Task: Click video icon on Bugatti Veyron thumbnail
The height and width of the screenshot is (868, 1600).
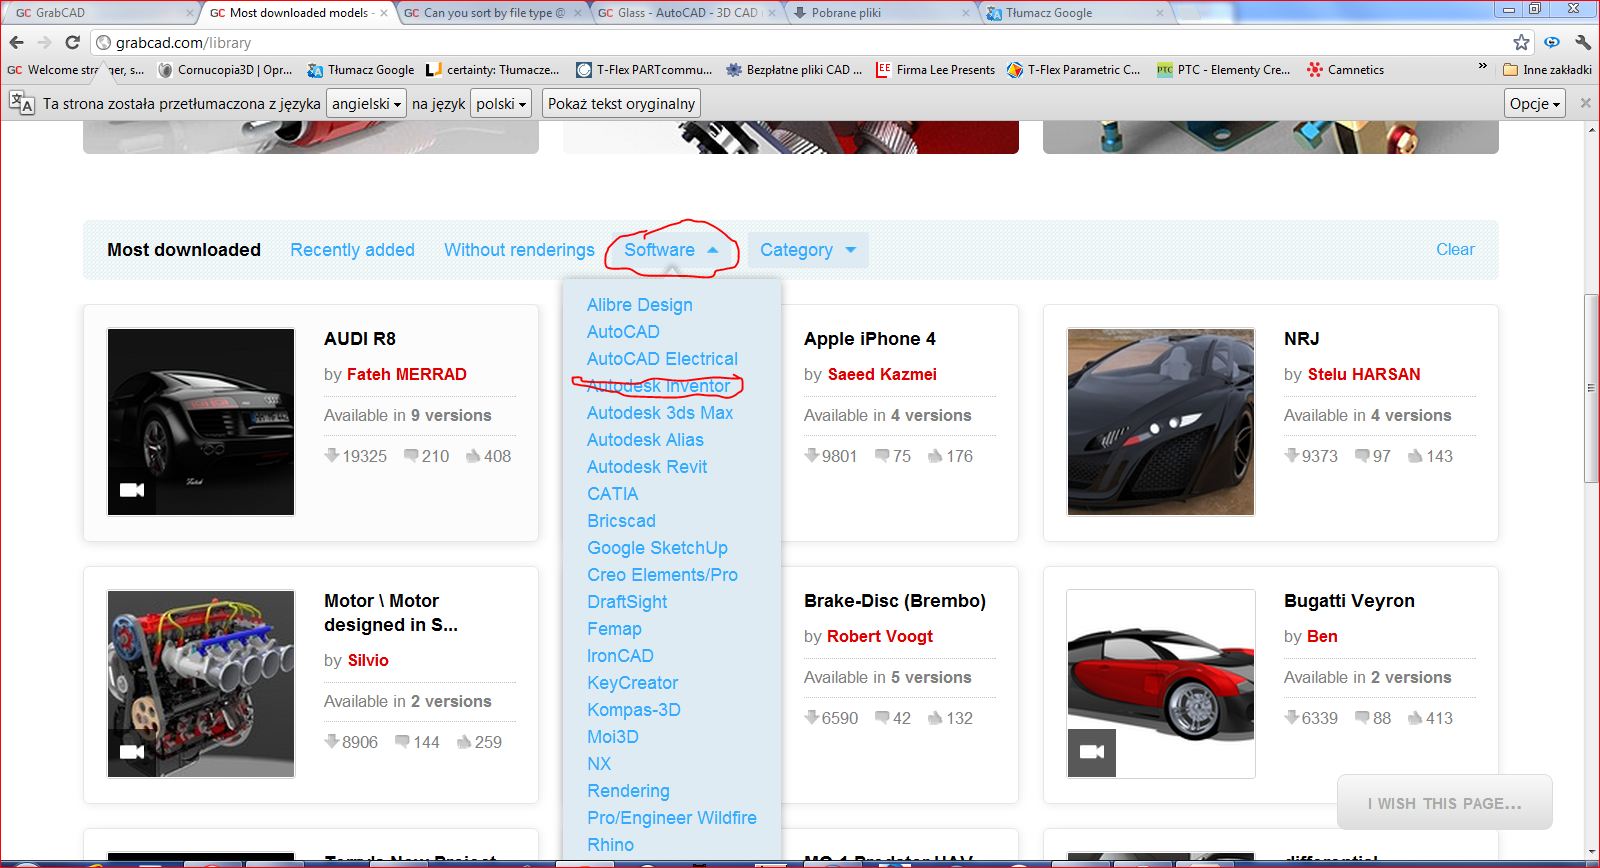Action: tap(1092, 752)
